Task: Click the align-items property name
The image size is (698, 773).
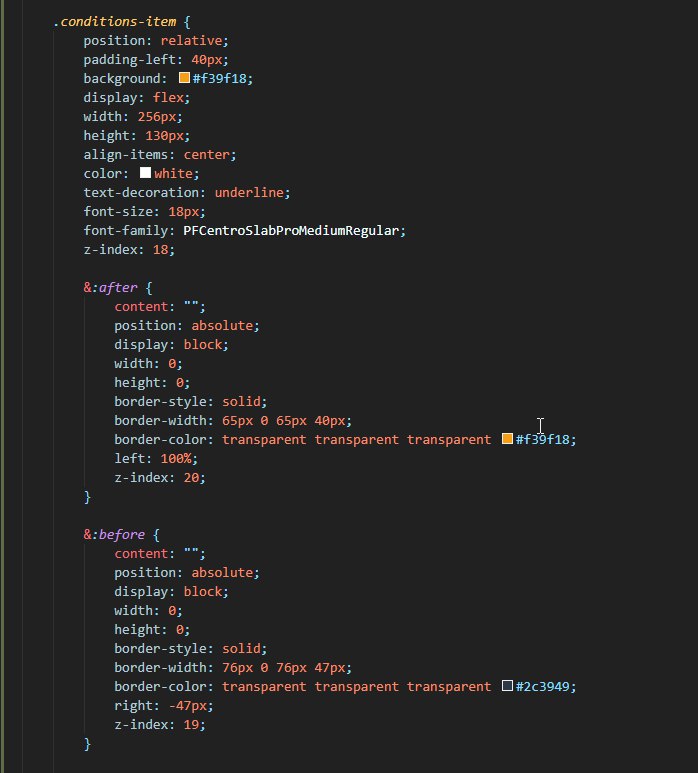Action: pyautogui.click(x=126, y=154)
